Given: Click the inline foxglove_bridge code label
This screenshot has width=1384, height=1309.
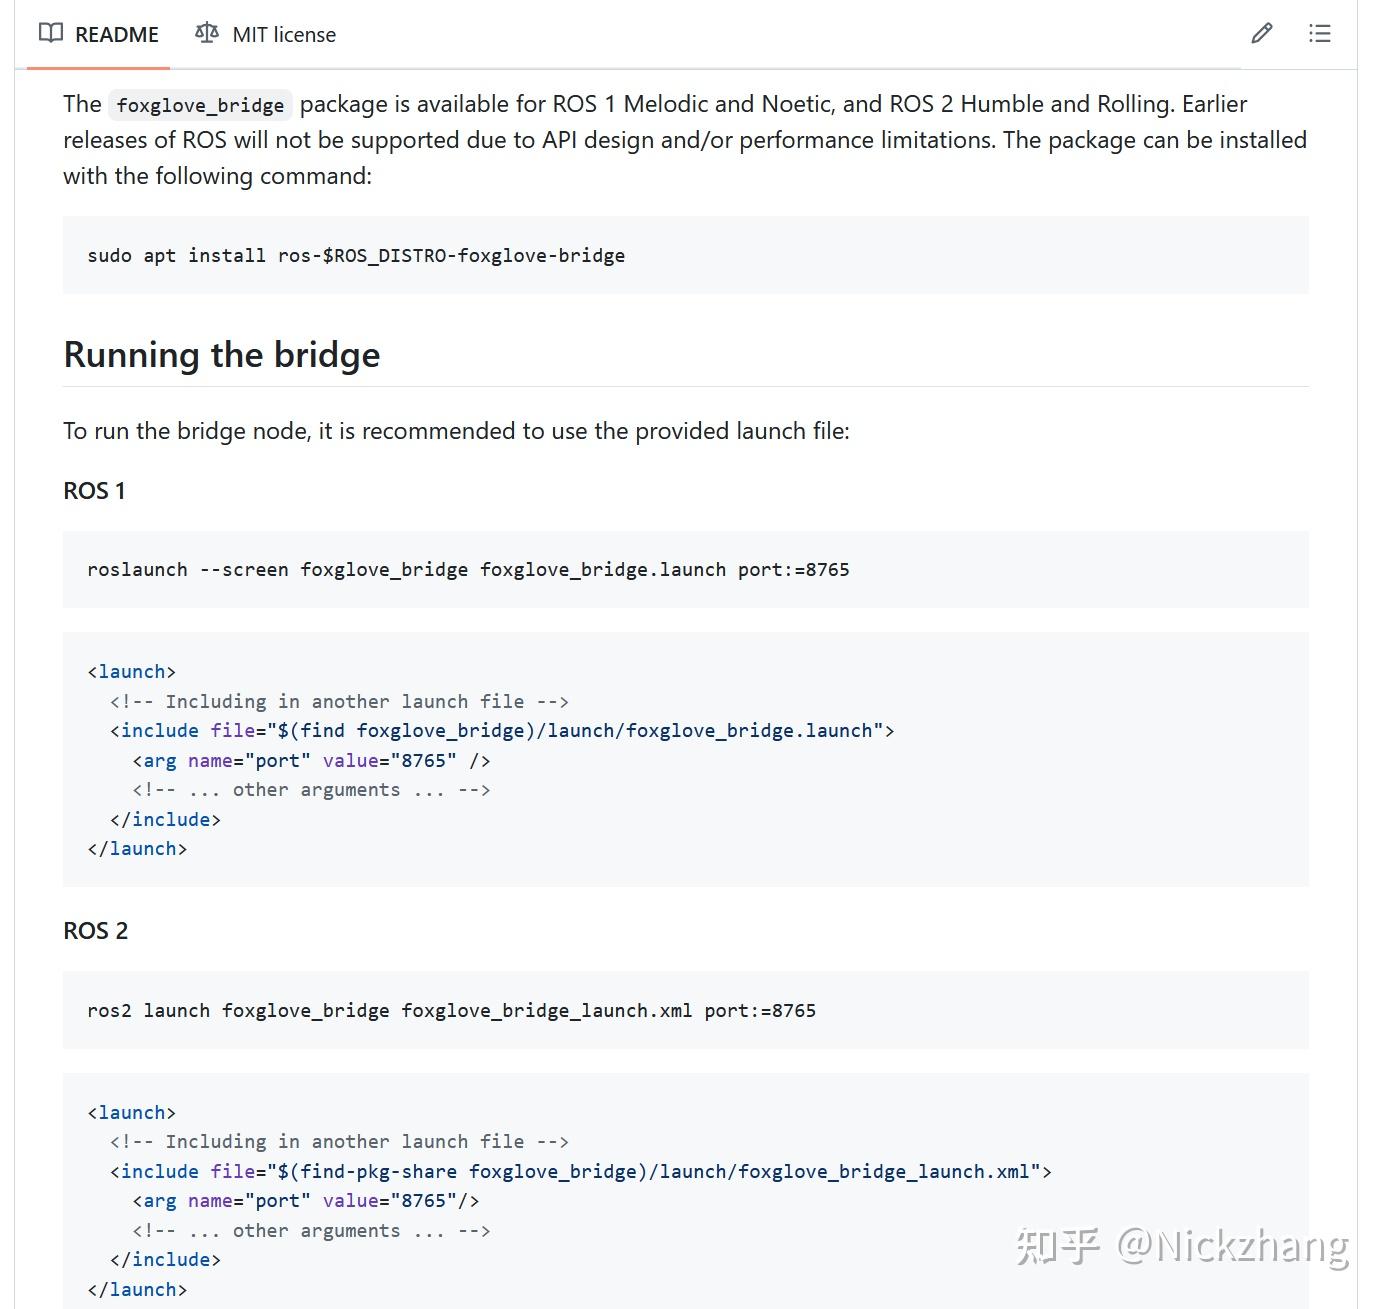Looking at the screenshot, I should pyautogui.click(x=200, y=105).
